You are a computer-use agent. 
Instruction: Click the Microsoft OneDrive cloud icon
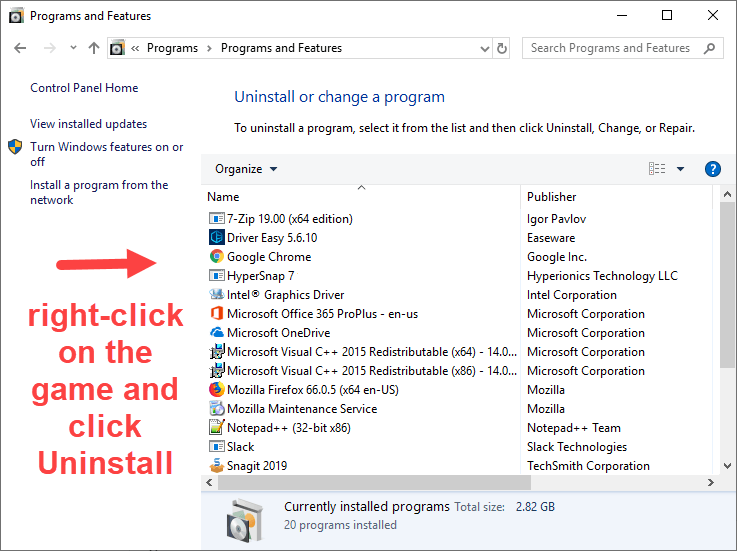pyautogui.click(x=216, y=332)
